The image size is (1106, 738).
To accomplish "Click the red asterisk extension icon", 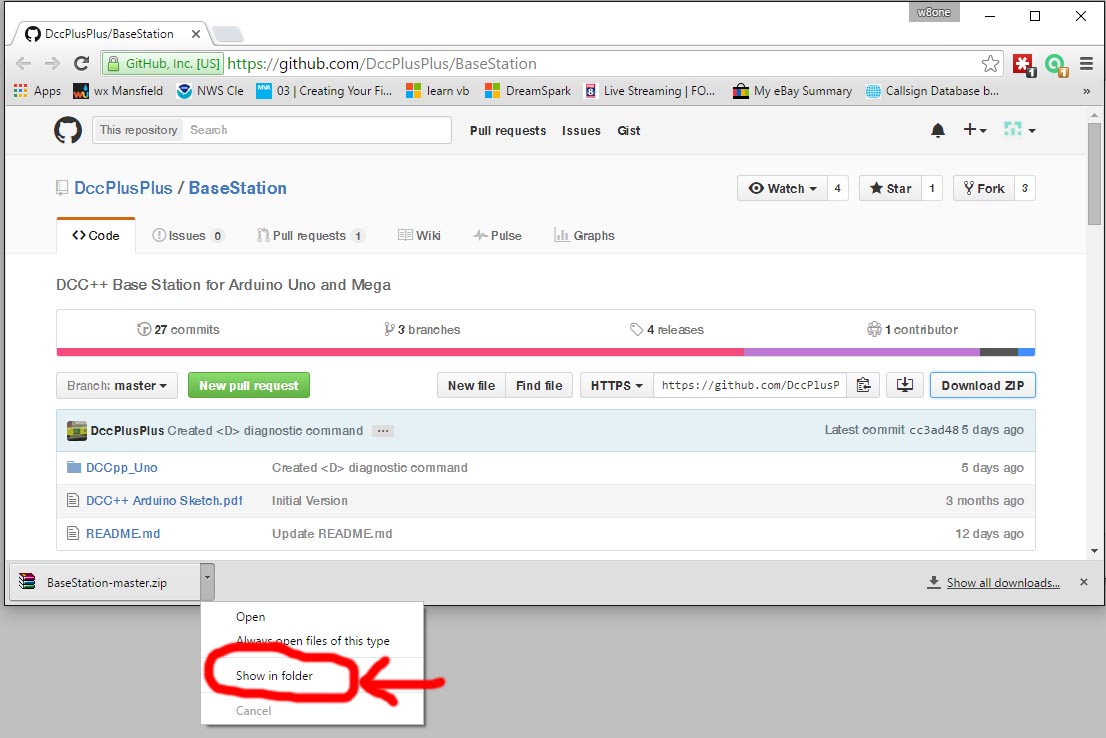I will [x=1023, y=65].
